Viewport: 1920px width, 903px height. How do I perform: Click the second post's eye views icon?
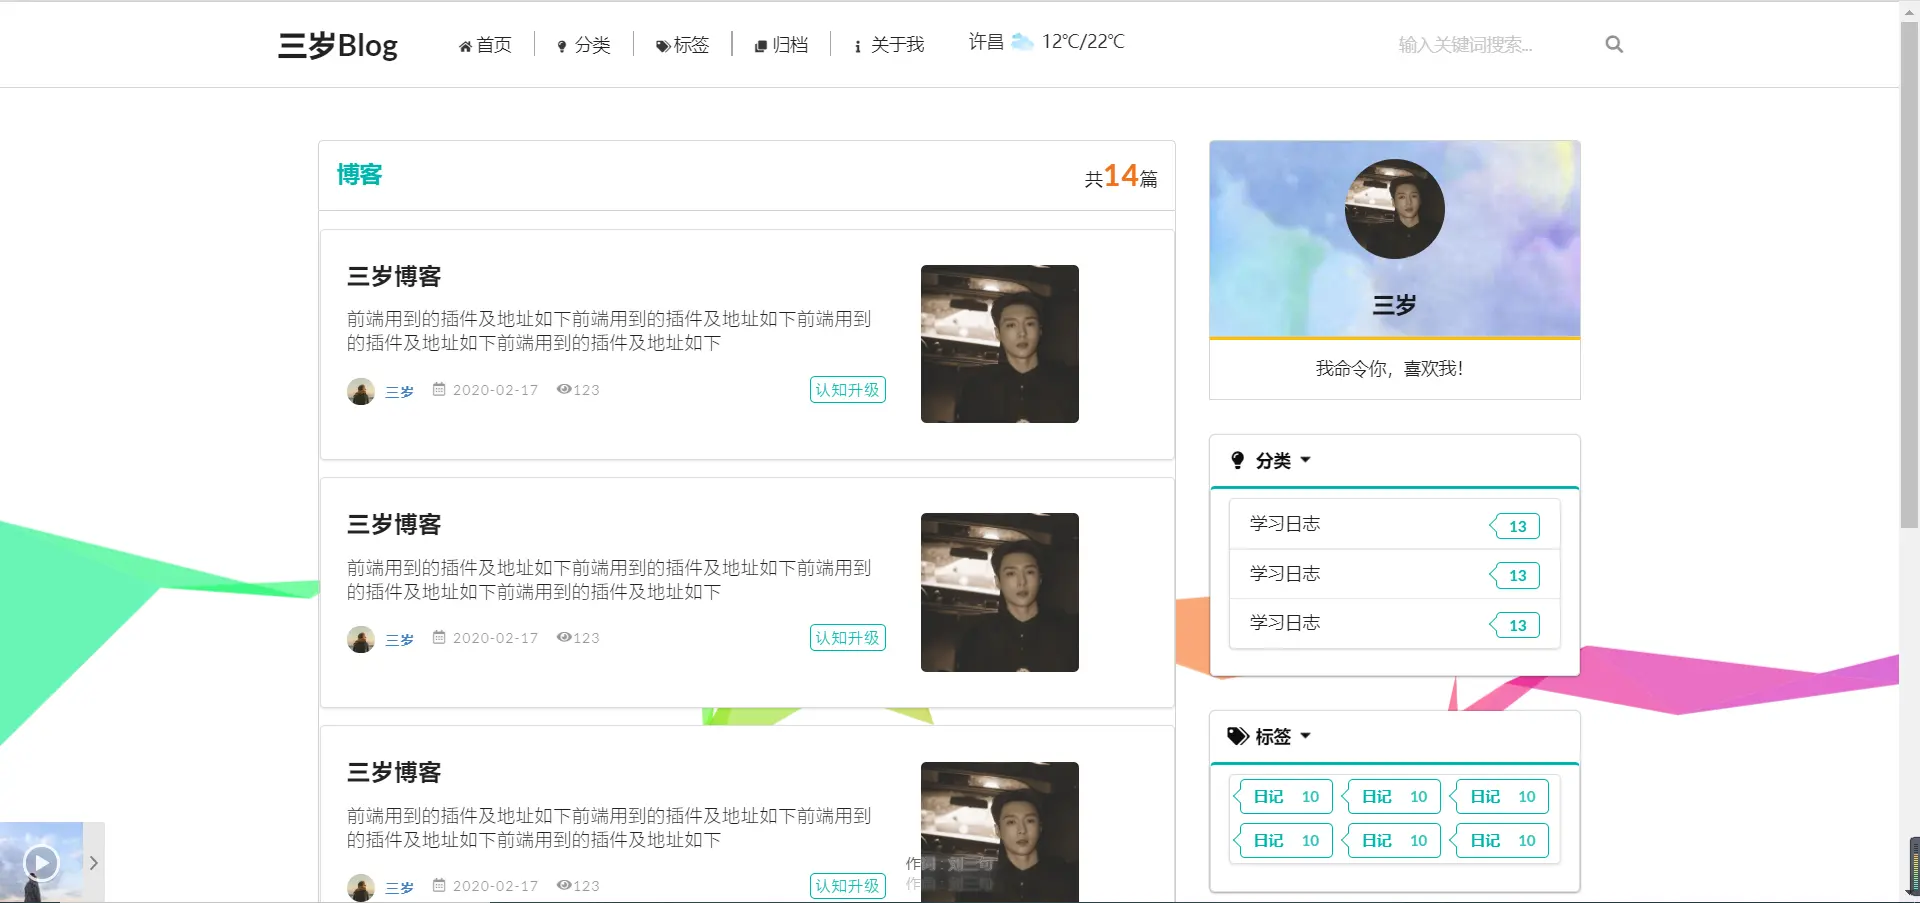tap(564, 637)
